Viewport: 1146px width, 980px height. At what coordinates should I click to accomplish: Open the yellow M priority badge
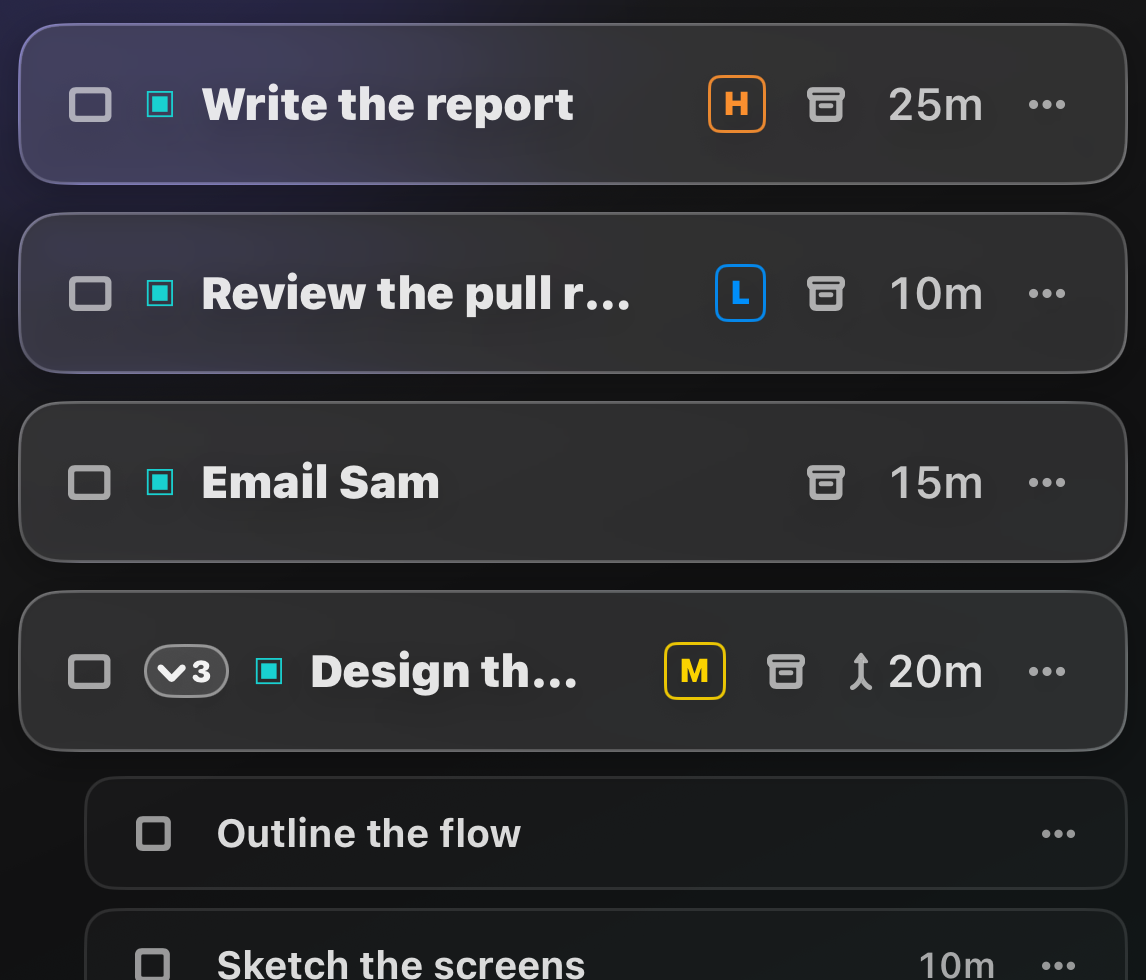695,671
